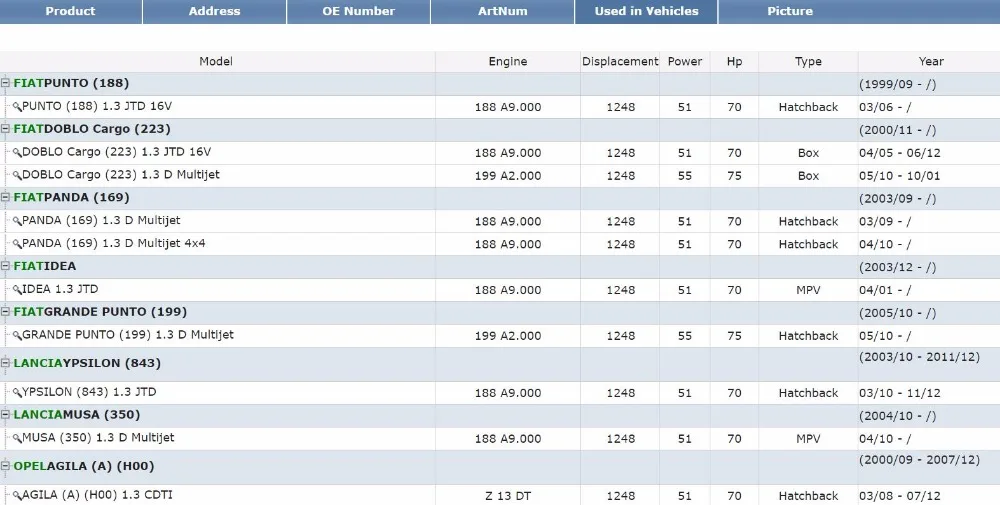Click Hp value 75 in GRANDE PUNTO row
1000x505 pixels.
(x=735, y=336)
